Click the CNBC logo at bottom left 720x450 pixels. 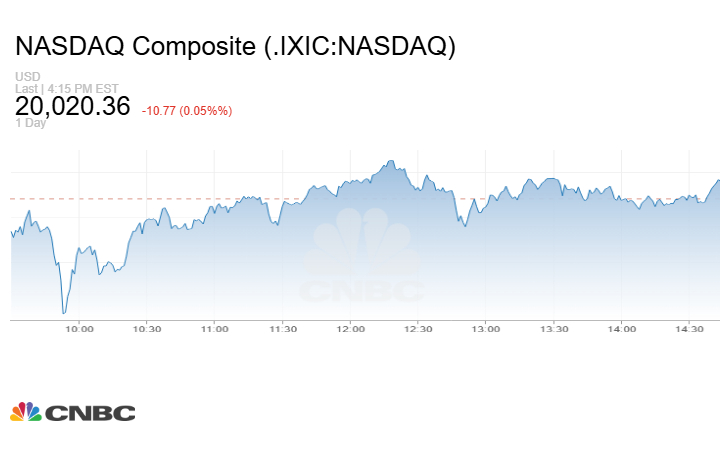pyautogui.click(x=72, y=412)
